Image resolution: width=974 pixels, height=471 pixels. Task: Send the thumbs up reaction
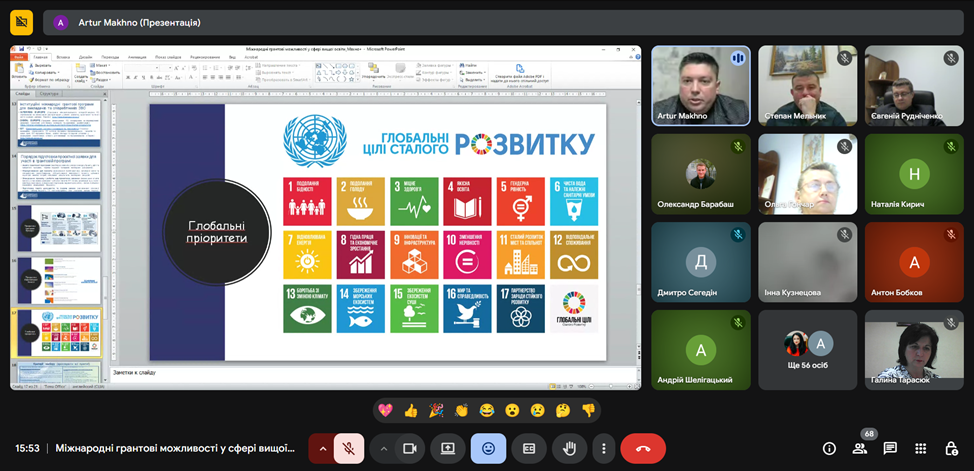pos(410,410)
